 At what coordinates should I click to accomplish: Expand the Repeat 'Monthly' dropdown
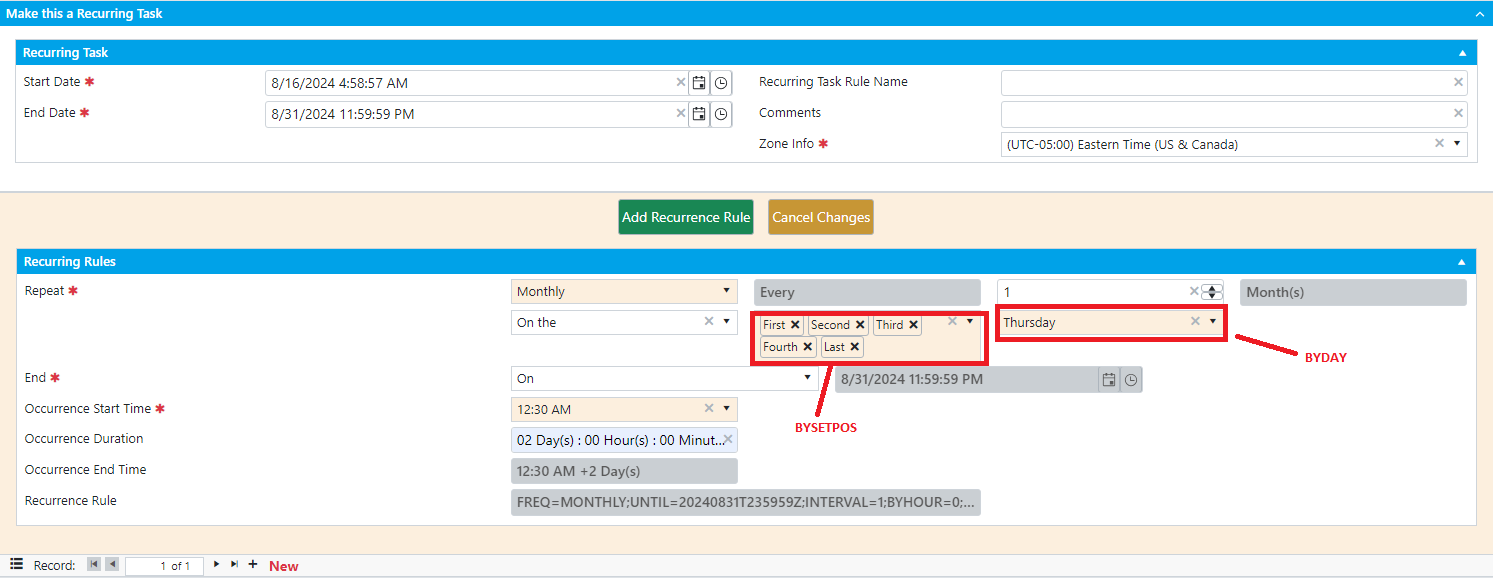[726, 291]
